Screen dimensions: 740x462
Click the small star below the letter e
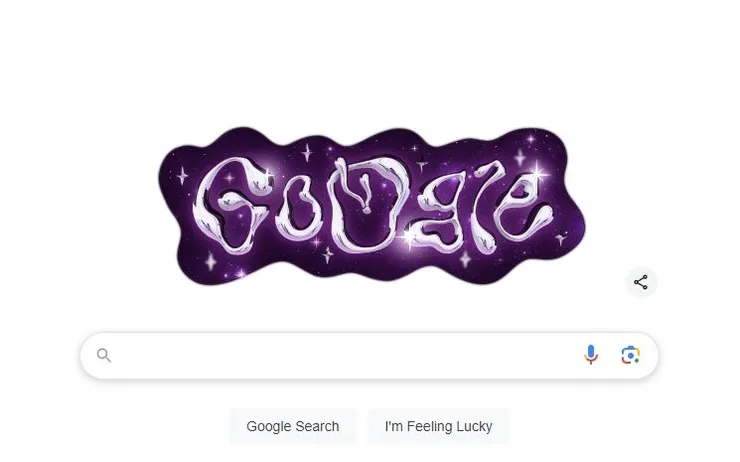click(x=561, y=238)
